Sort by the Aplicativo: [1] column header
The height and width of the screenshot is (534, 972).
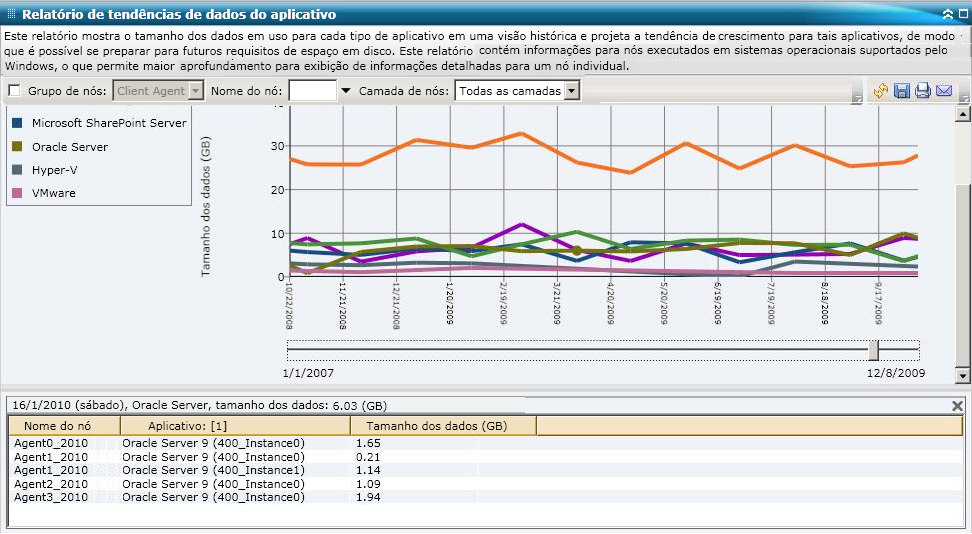(236, 426)
